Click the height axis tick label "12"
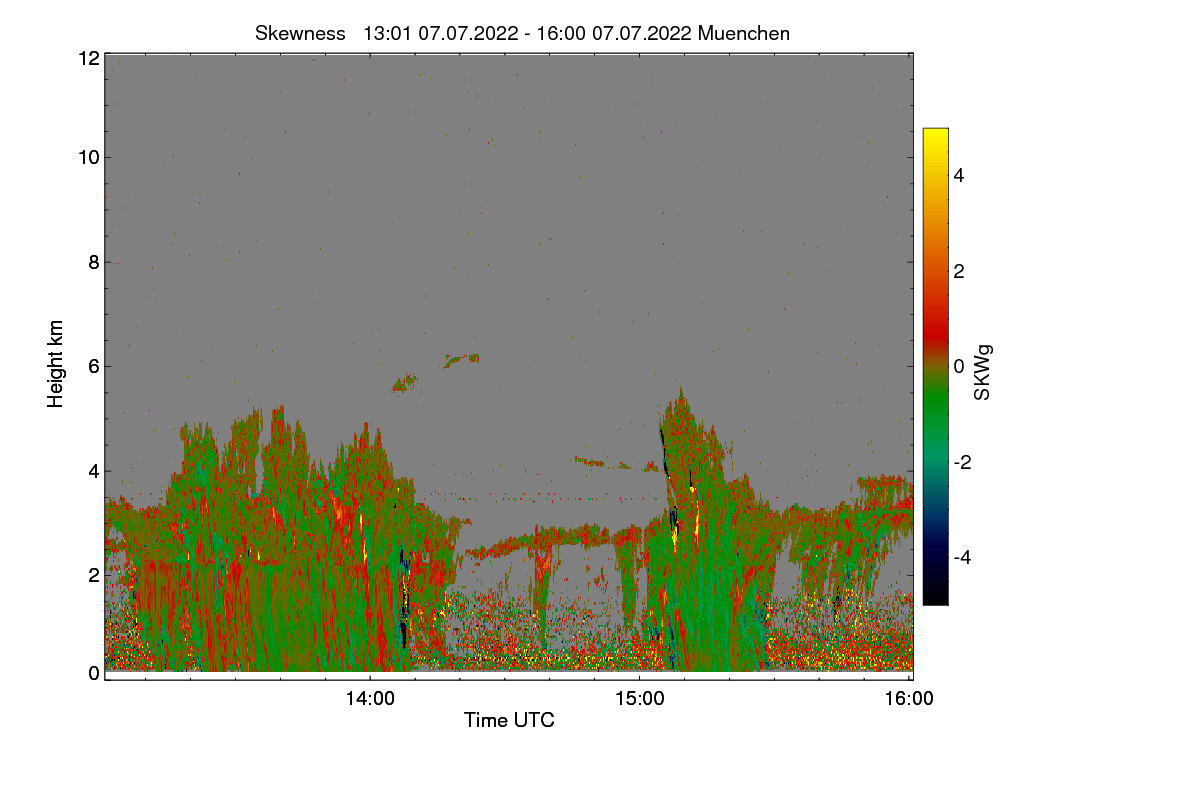 [89, 58]
